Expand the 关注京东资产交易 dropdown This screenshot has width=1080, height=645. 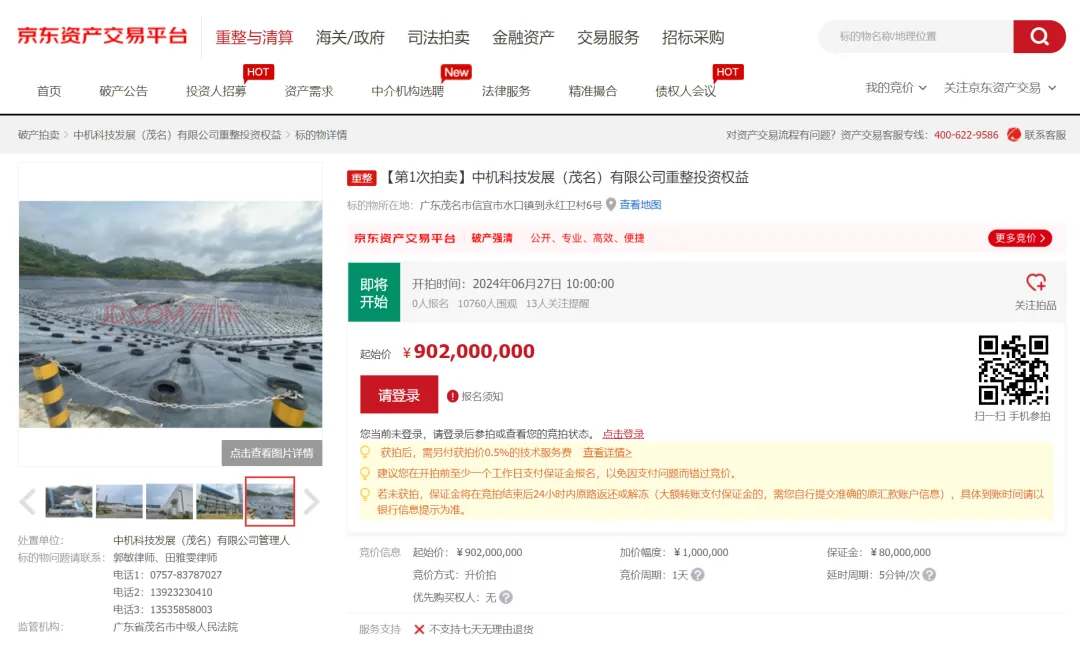coord(999,88)
